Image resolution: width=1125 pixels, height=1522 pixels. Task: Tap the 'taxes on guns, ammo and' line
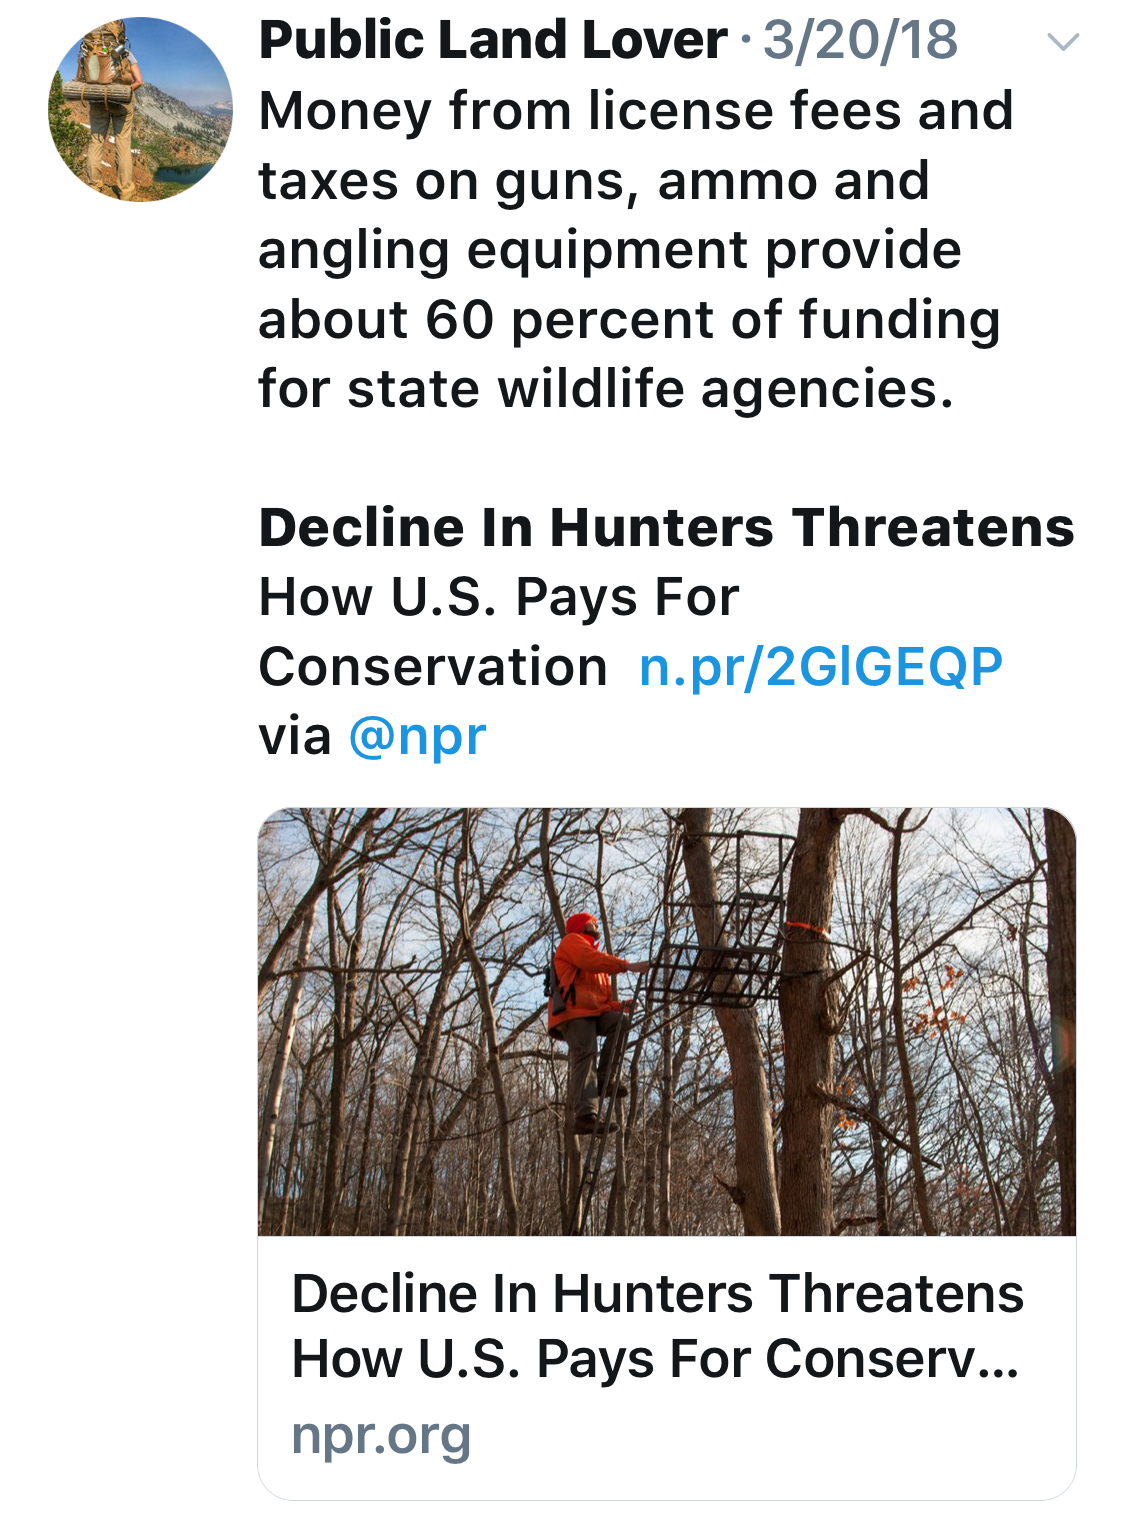point(594,181)
